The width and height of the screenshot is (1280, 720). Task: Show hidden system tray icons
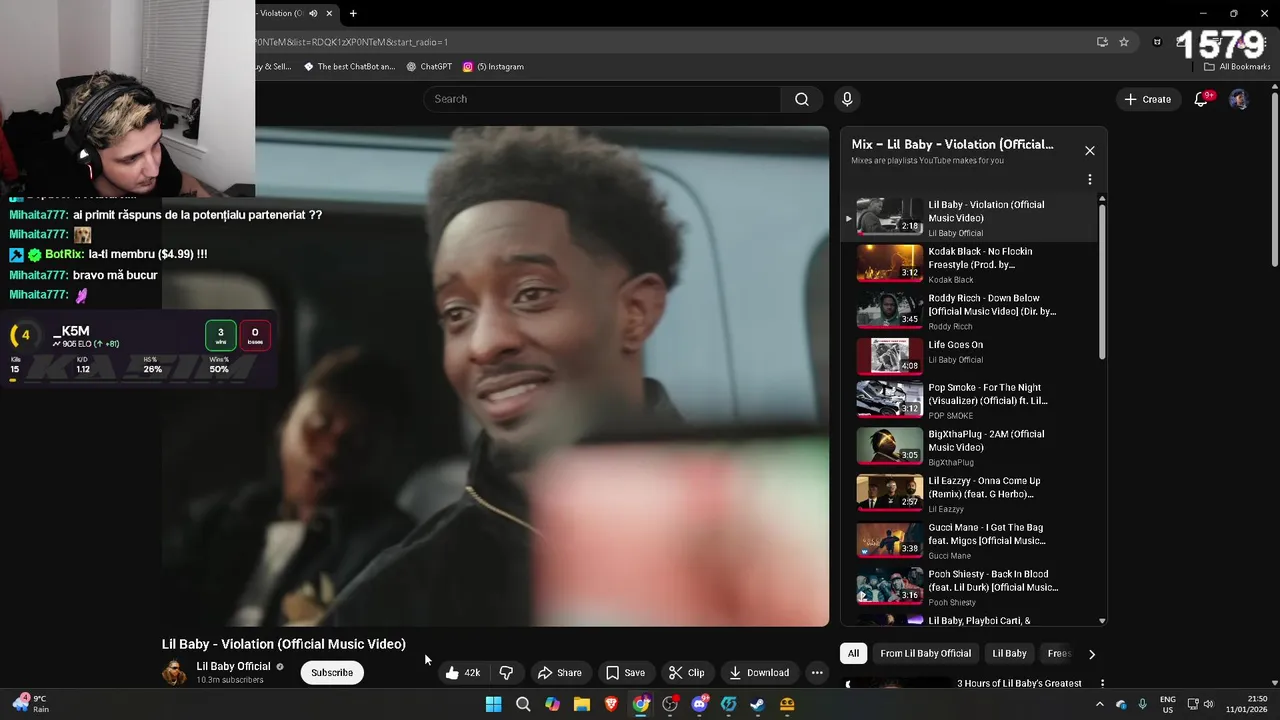(1099, 704)
